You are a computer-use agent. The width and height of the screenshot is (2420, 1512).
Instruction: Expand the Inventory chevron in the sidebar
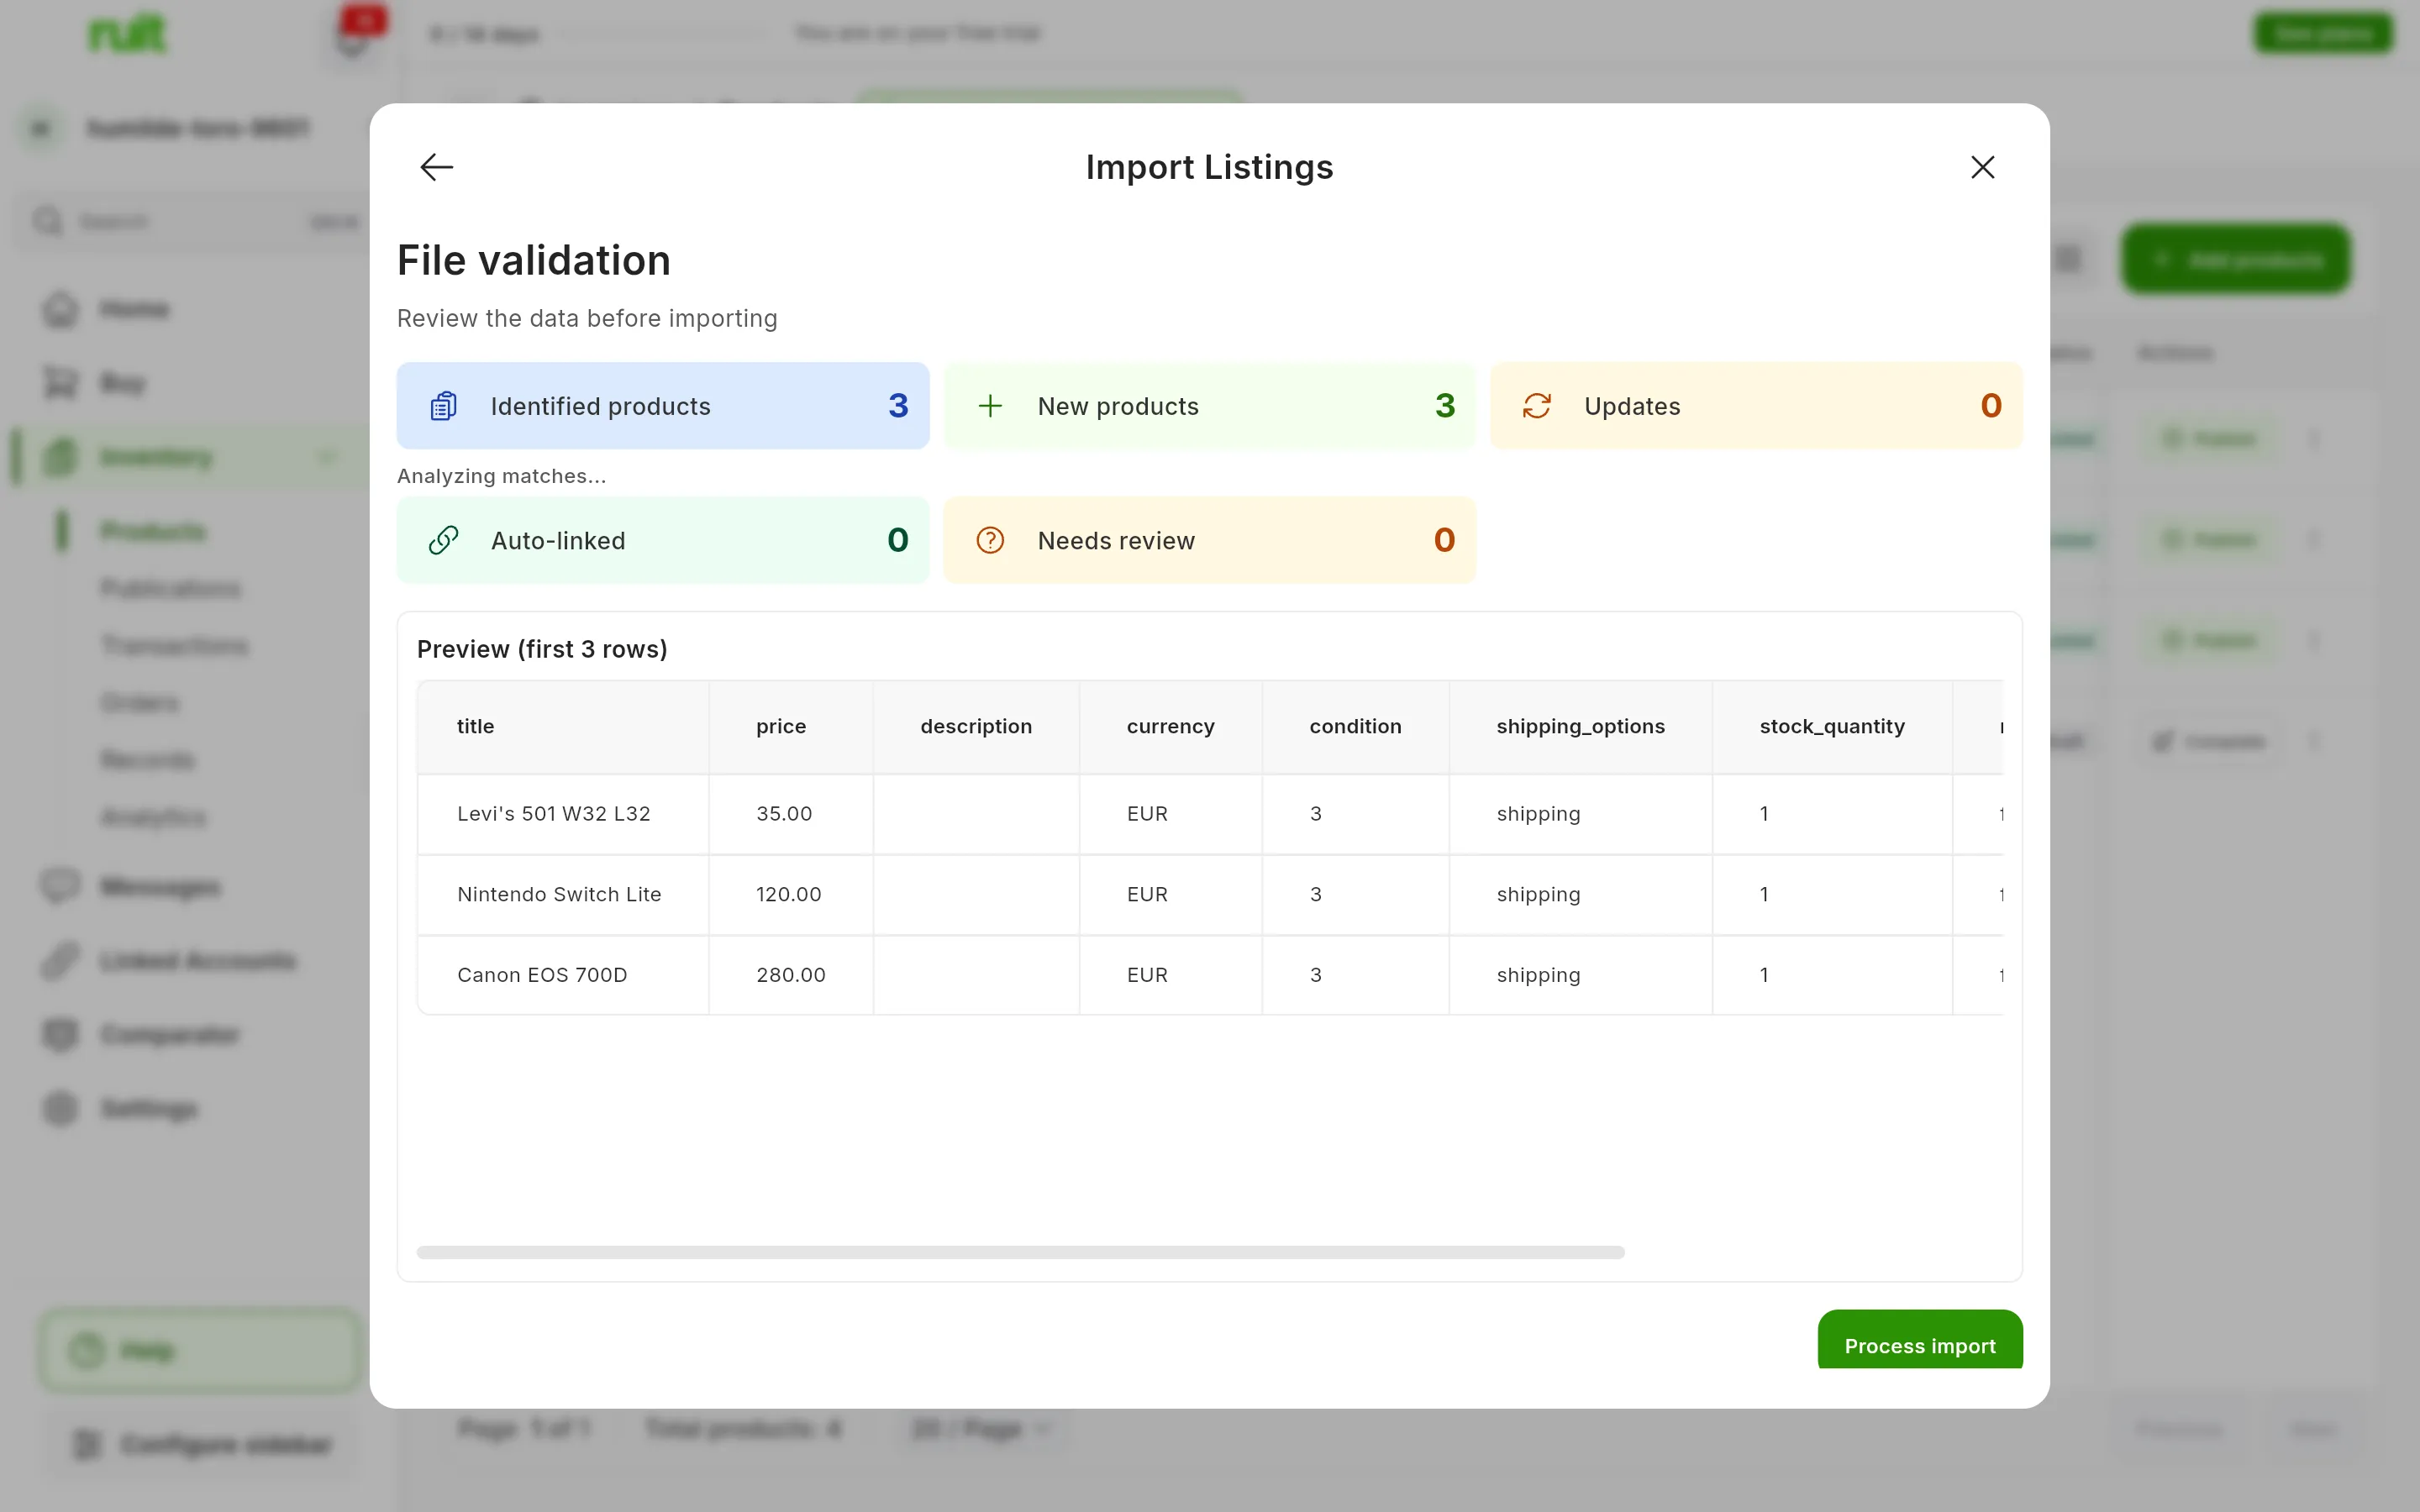(327, 457)
